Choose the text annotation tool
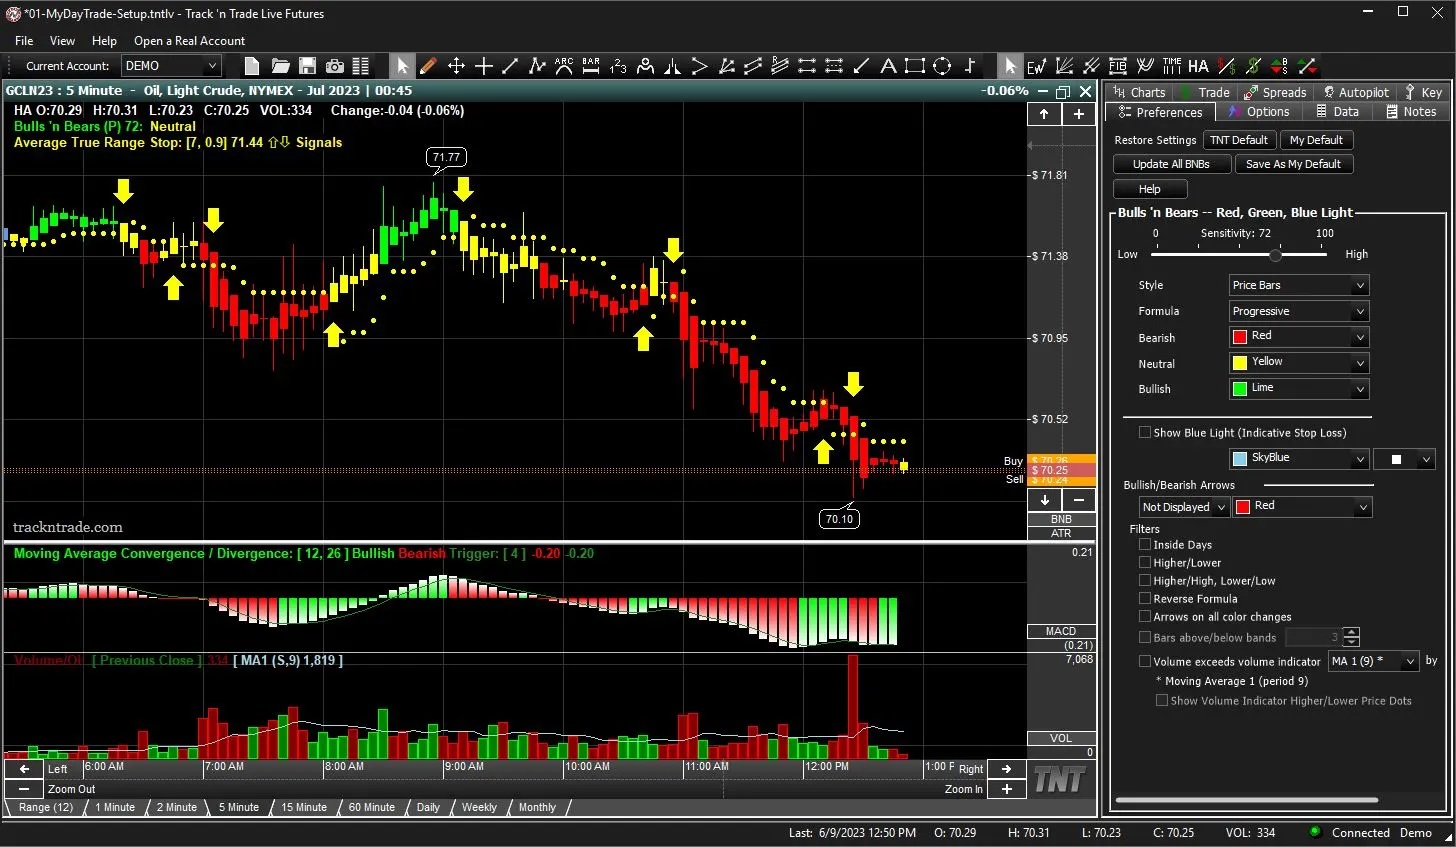Image resolution: width=1456 pixels, height=847 pixels. tap(888, 66)
